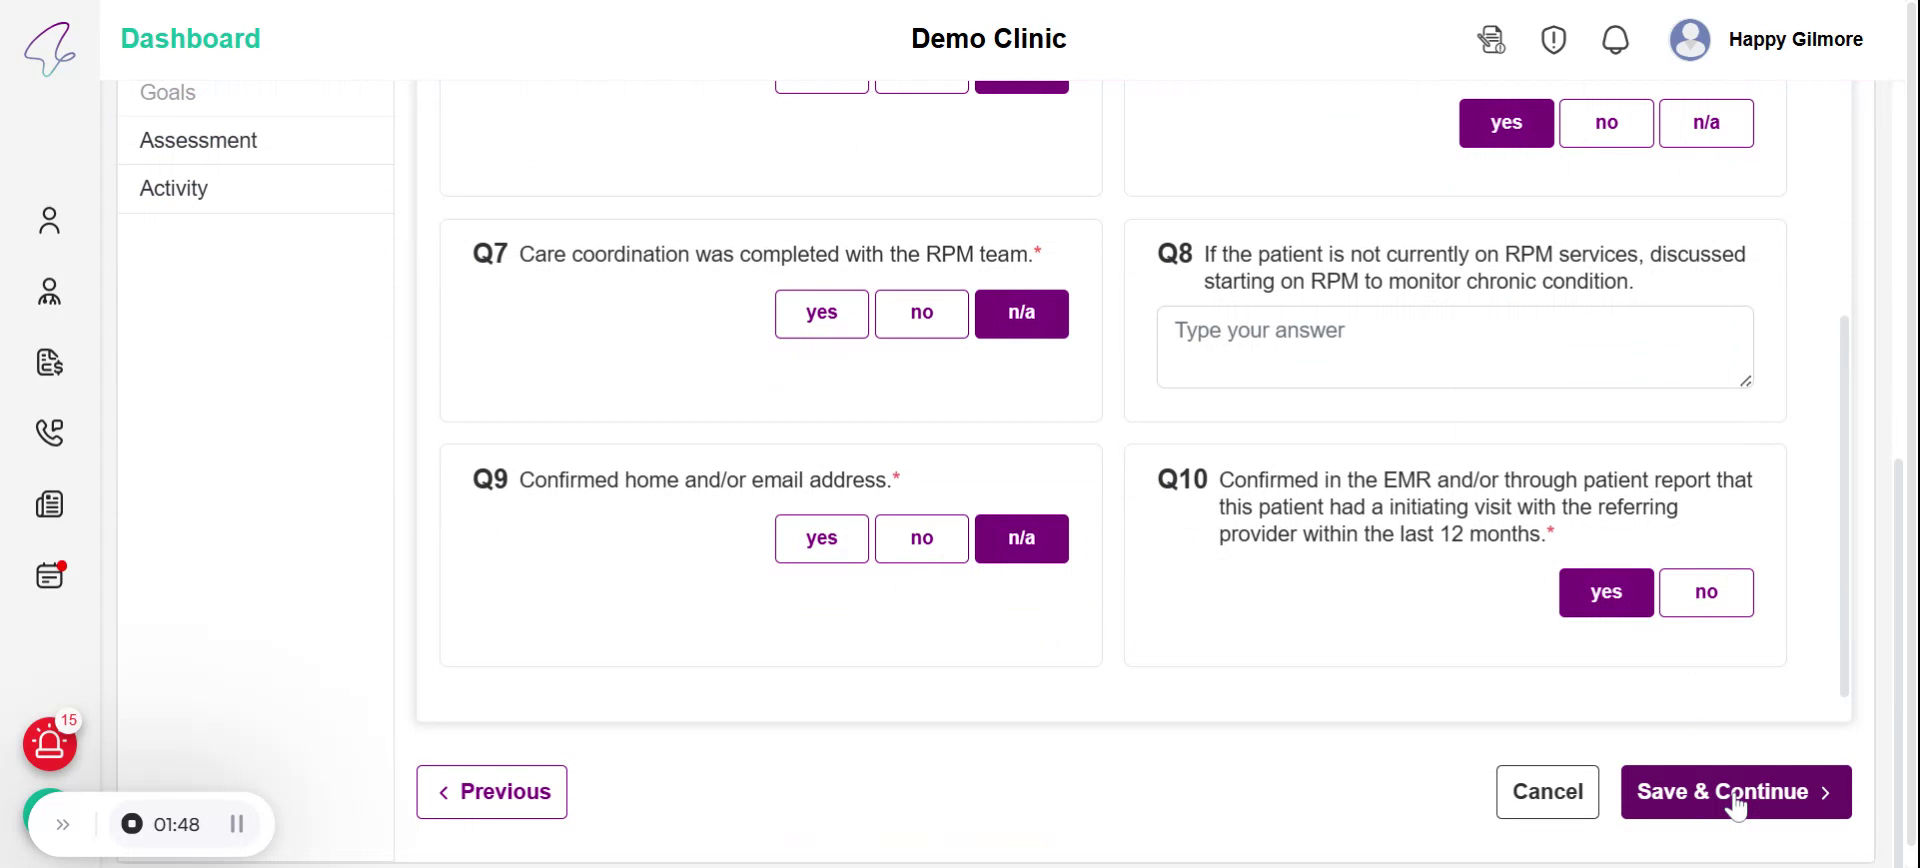The height and width of the screenshot is (868, 1920).
Task: Open the billing document sidebar icon
Action: click(49, 362)
